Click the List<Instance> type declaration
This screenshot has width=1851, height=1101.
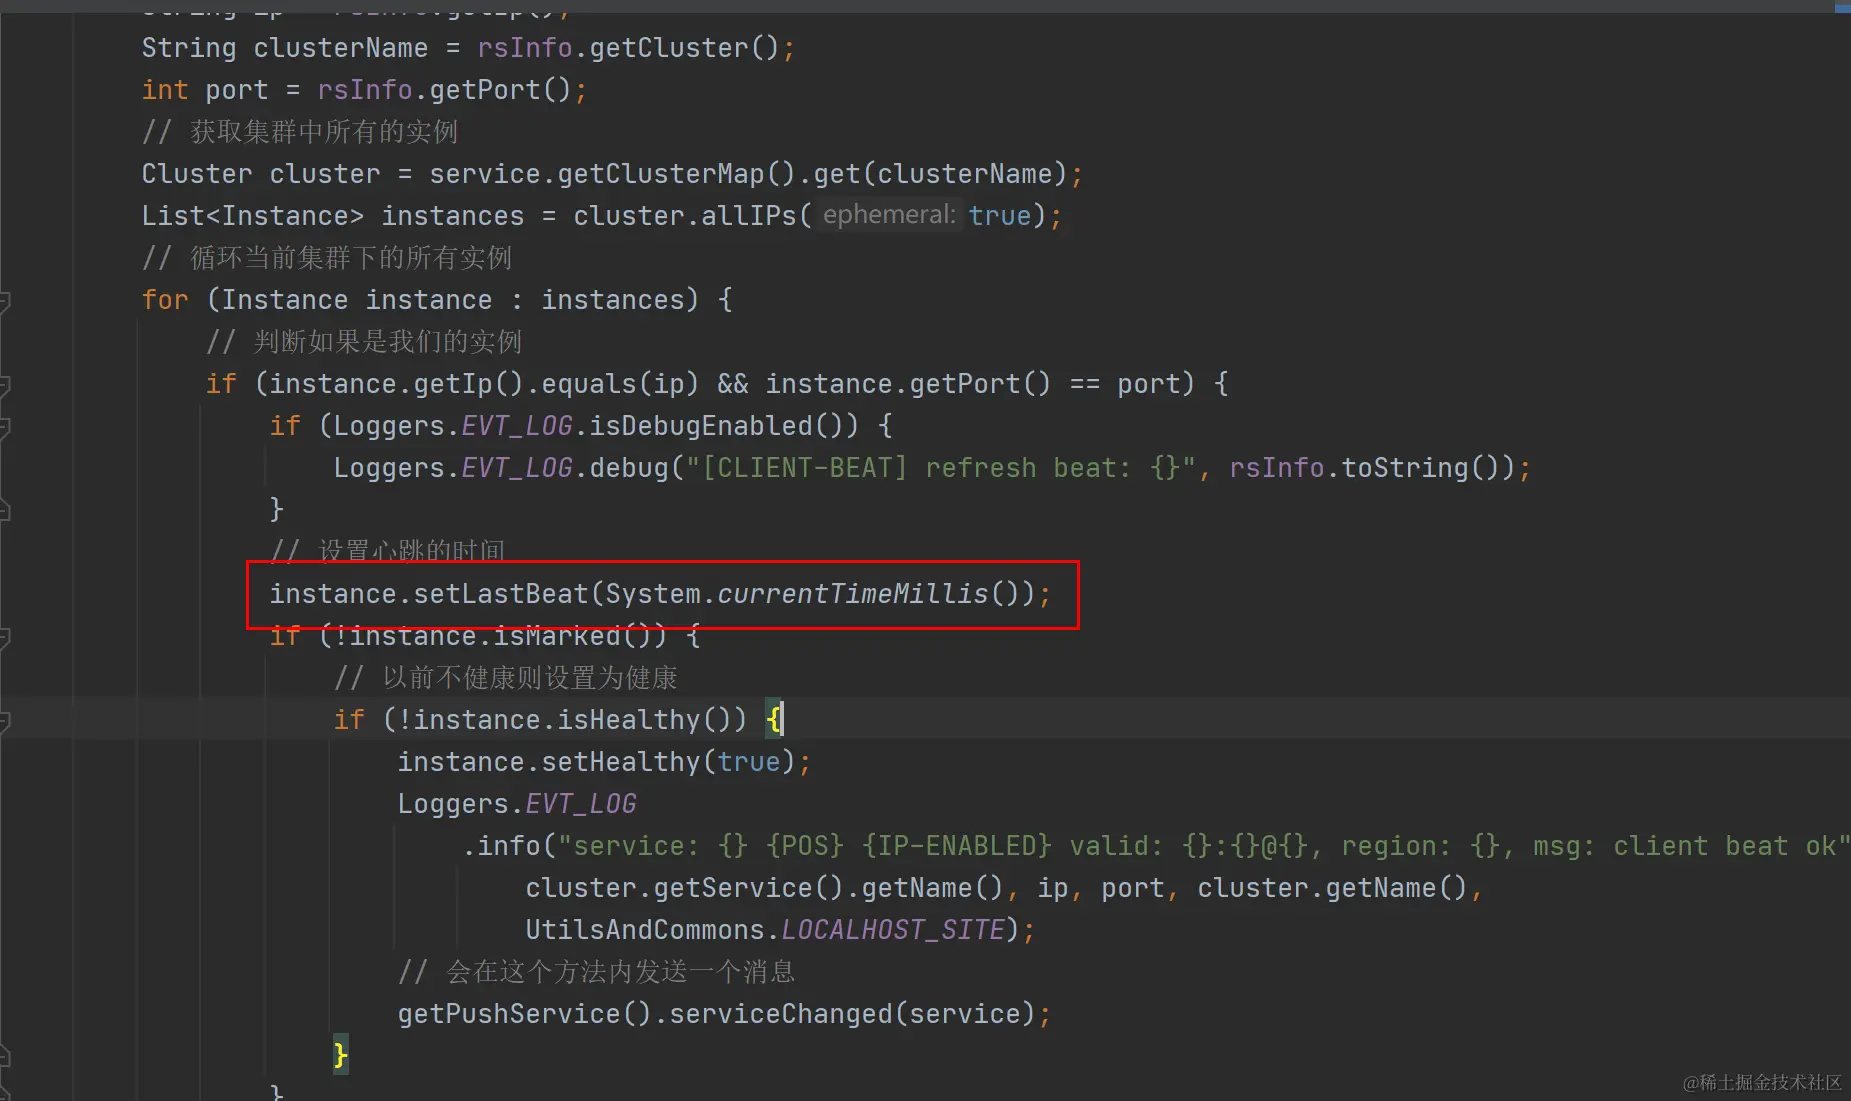click(x=252, y=216)
